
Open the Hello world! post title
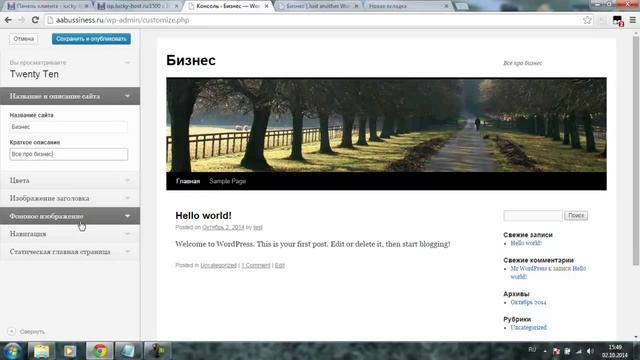tap(203, 216)
